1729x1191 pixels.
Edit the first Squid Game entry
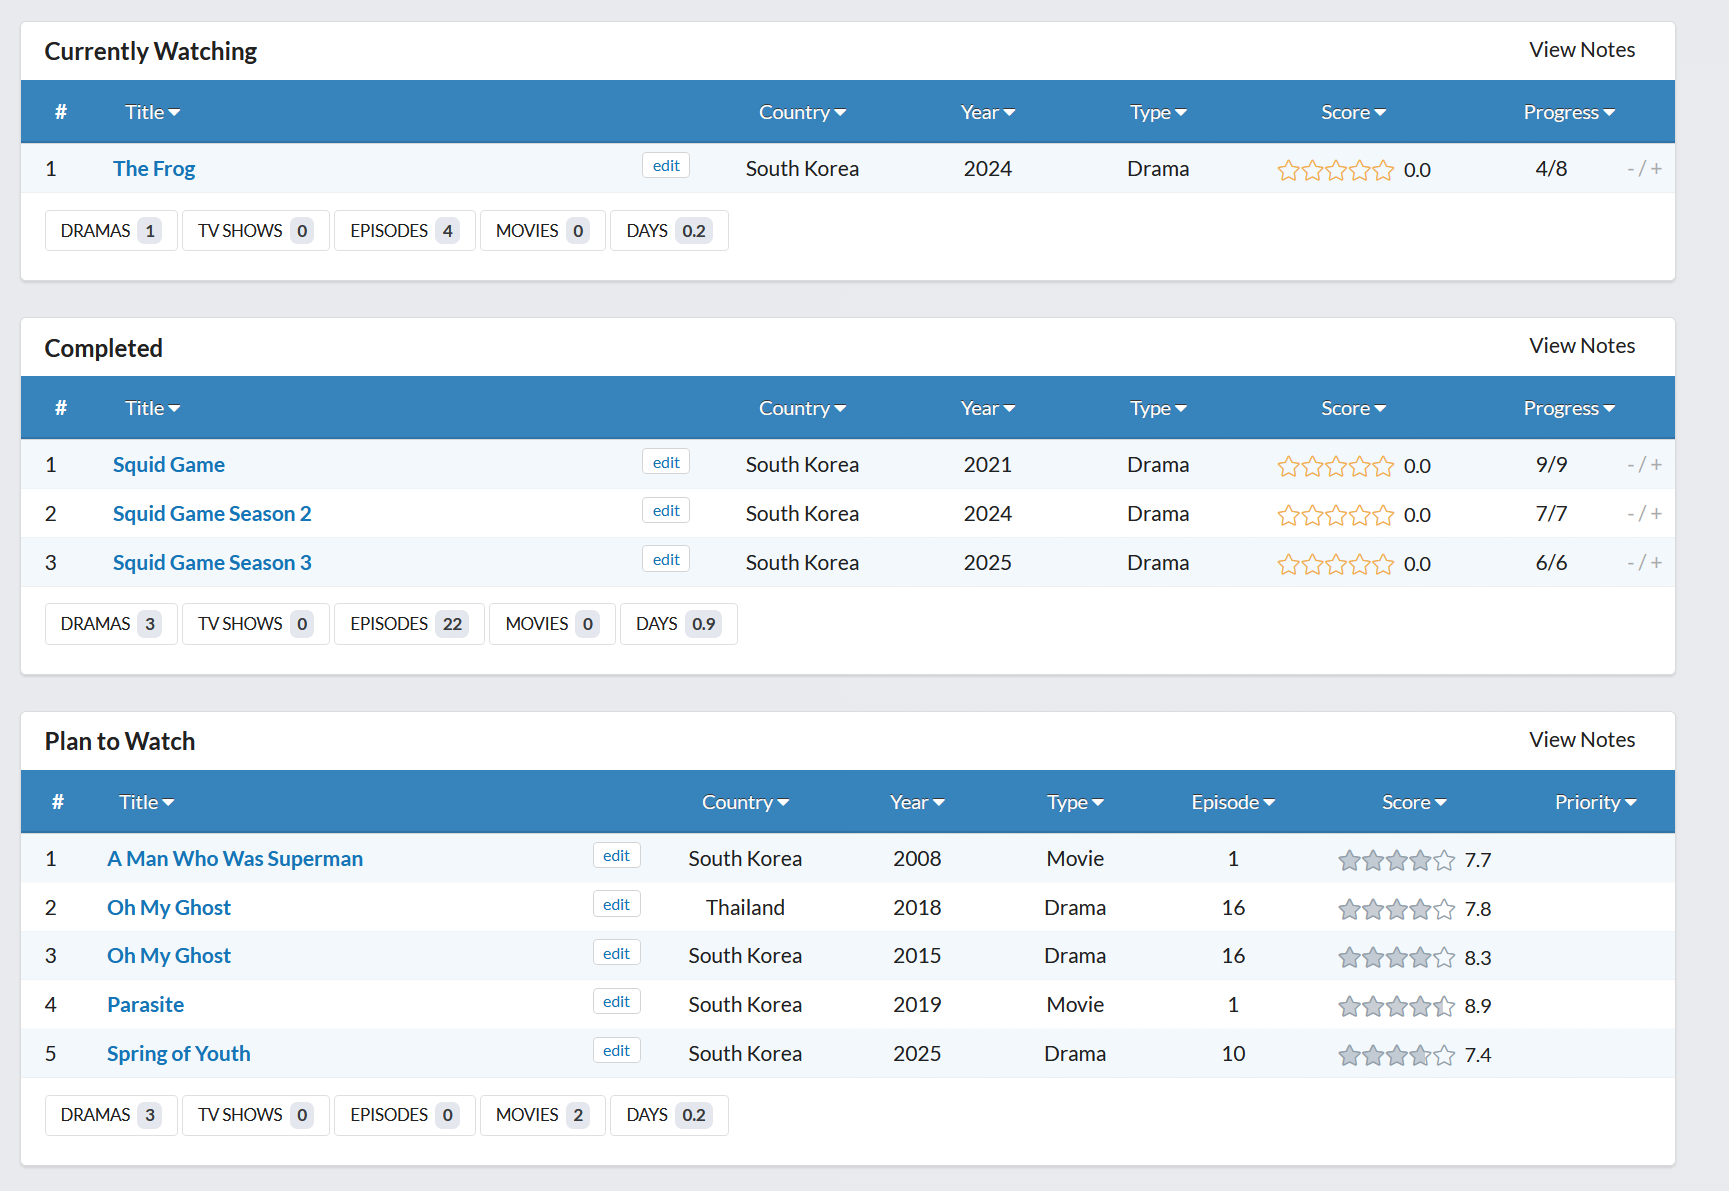coord(666,463)
